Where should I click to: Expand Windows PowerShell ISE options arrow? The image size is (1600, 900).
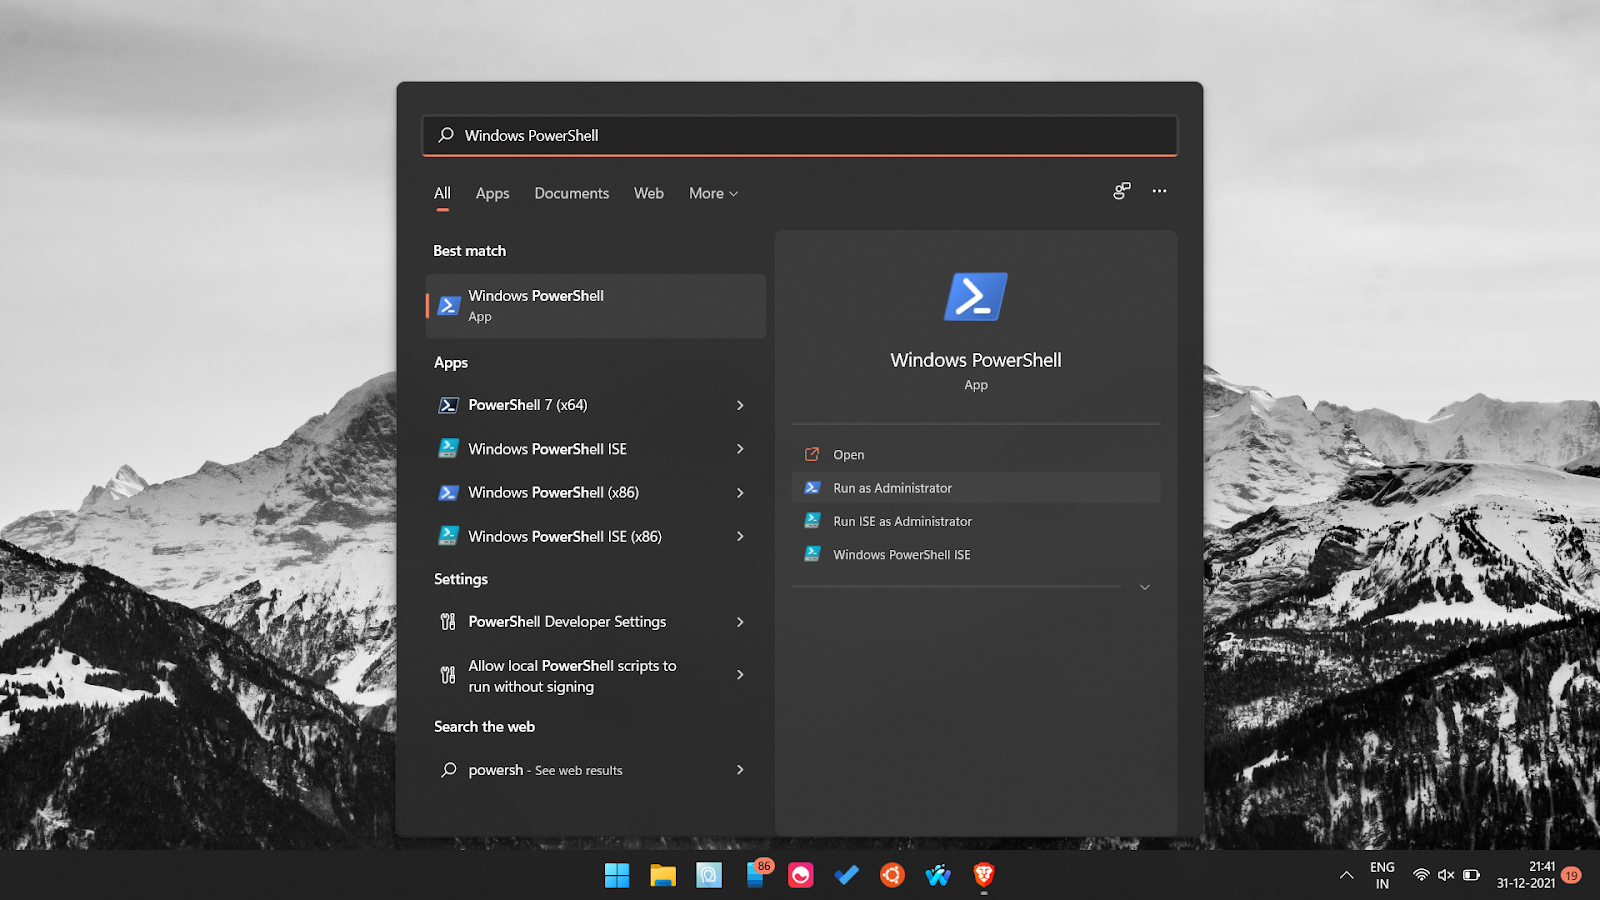pyautogui.click(x=740, y=449)
